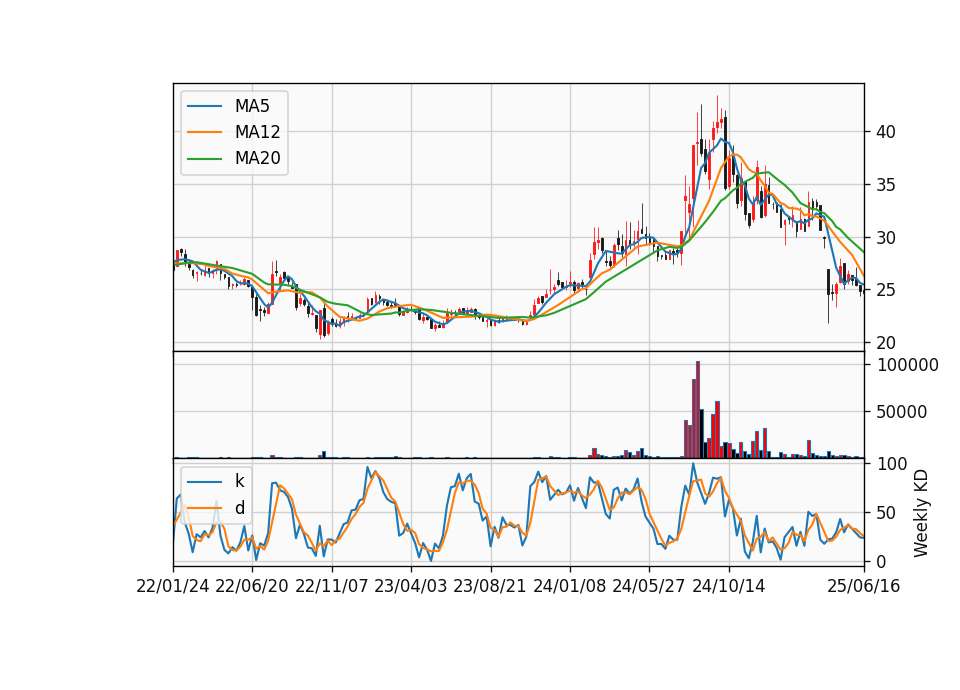
Task: Click the volume axis value 50000
Action: click(902, 413)
